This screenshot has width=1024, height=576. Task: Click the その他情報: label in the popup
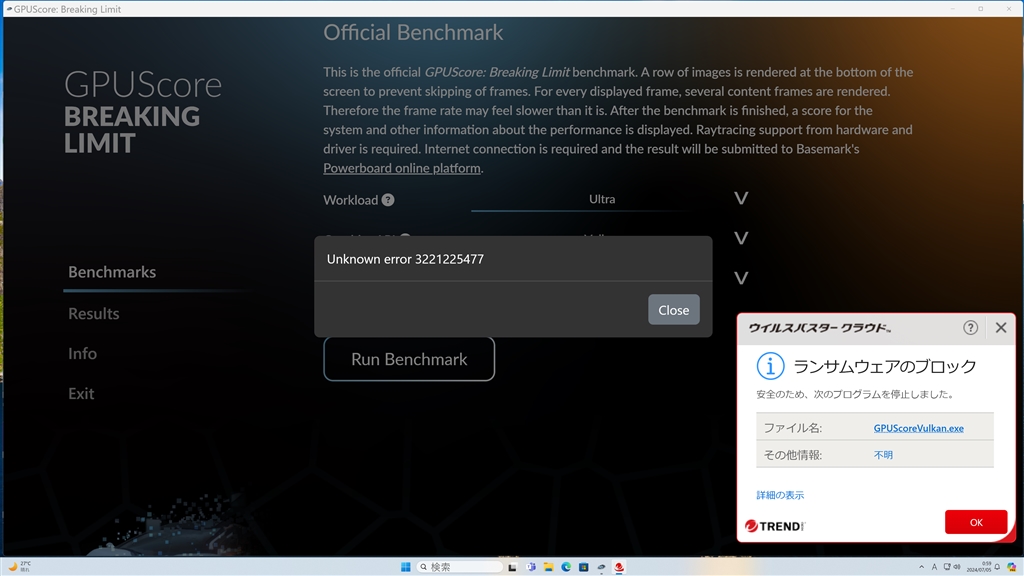[793, 455]
